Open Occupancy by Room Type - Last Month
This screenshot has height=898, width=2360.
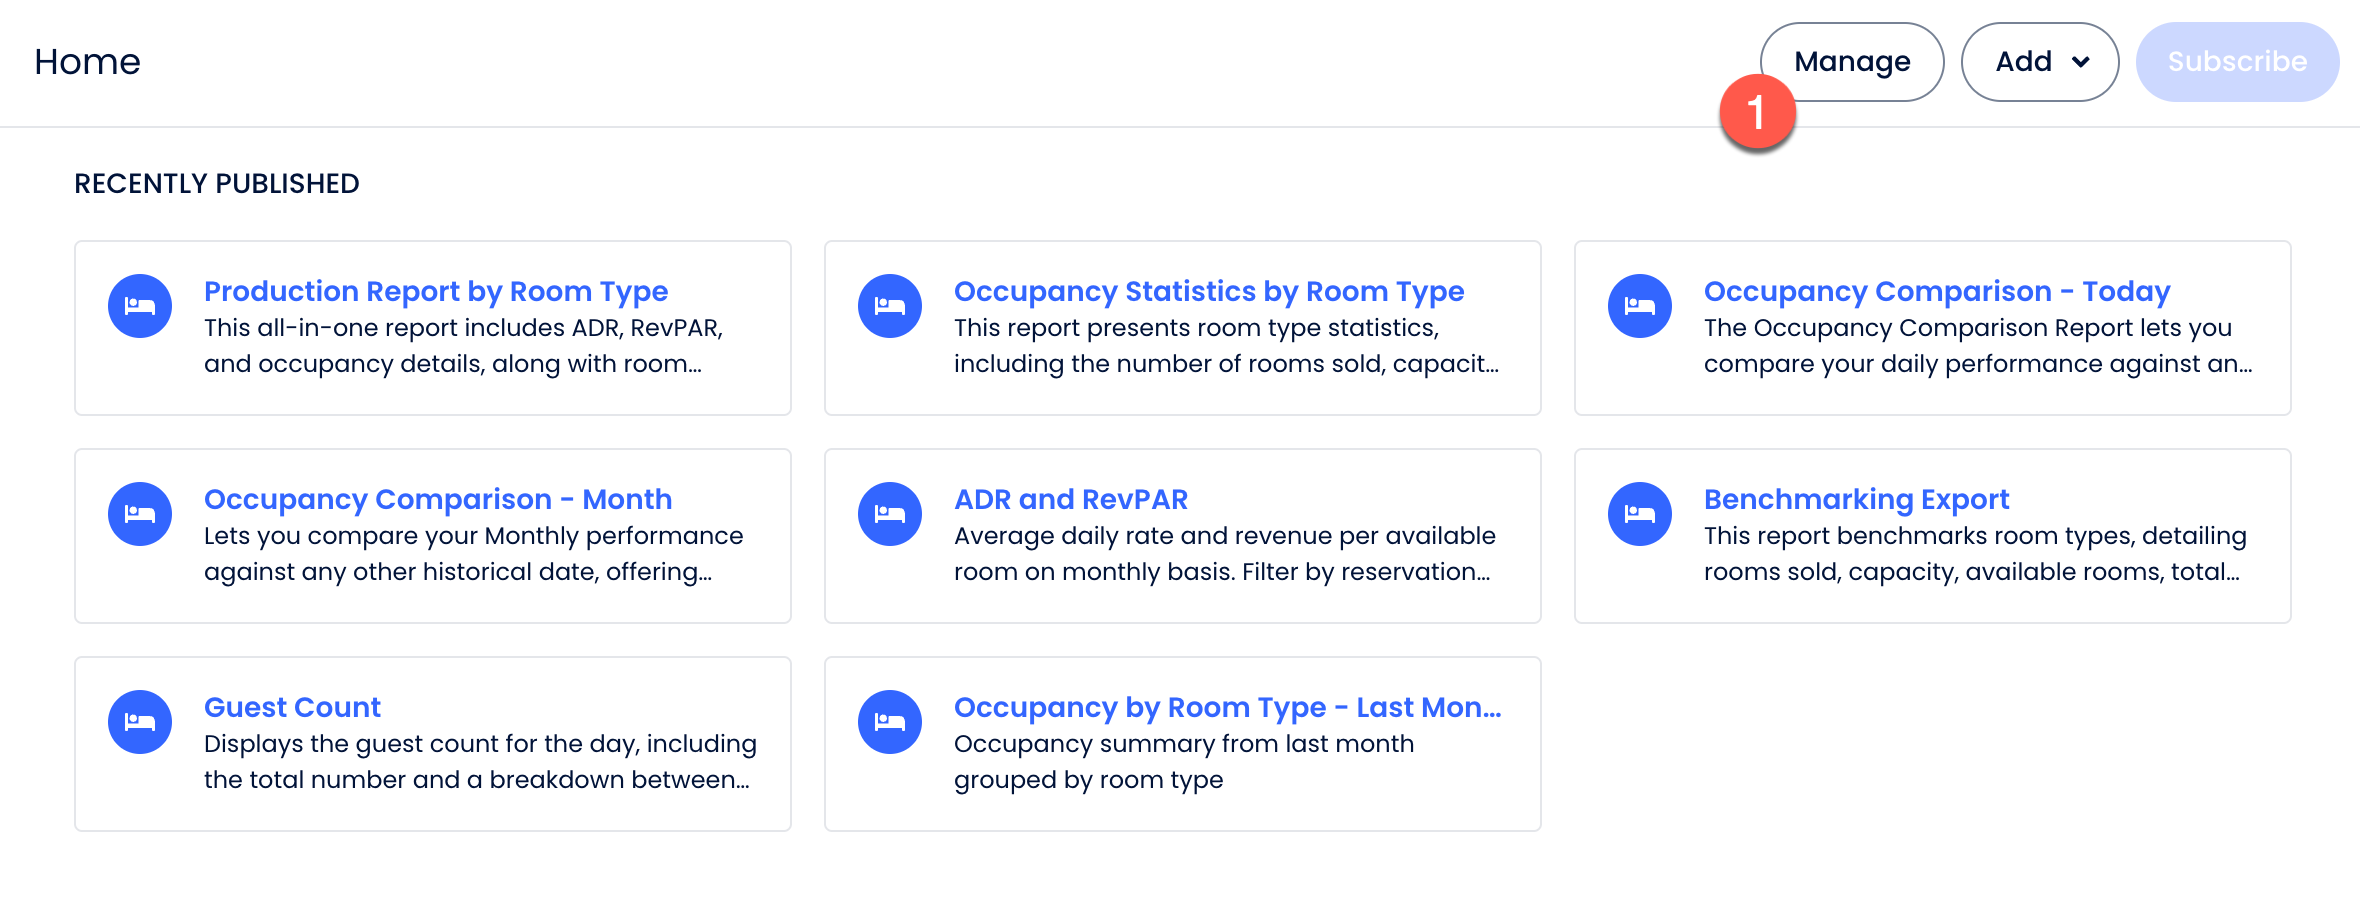tap(1227, 707)
